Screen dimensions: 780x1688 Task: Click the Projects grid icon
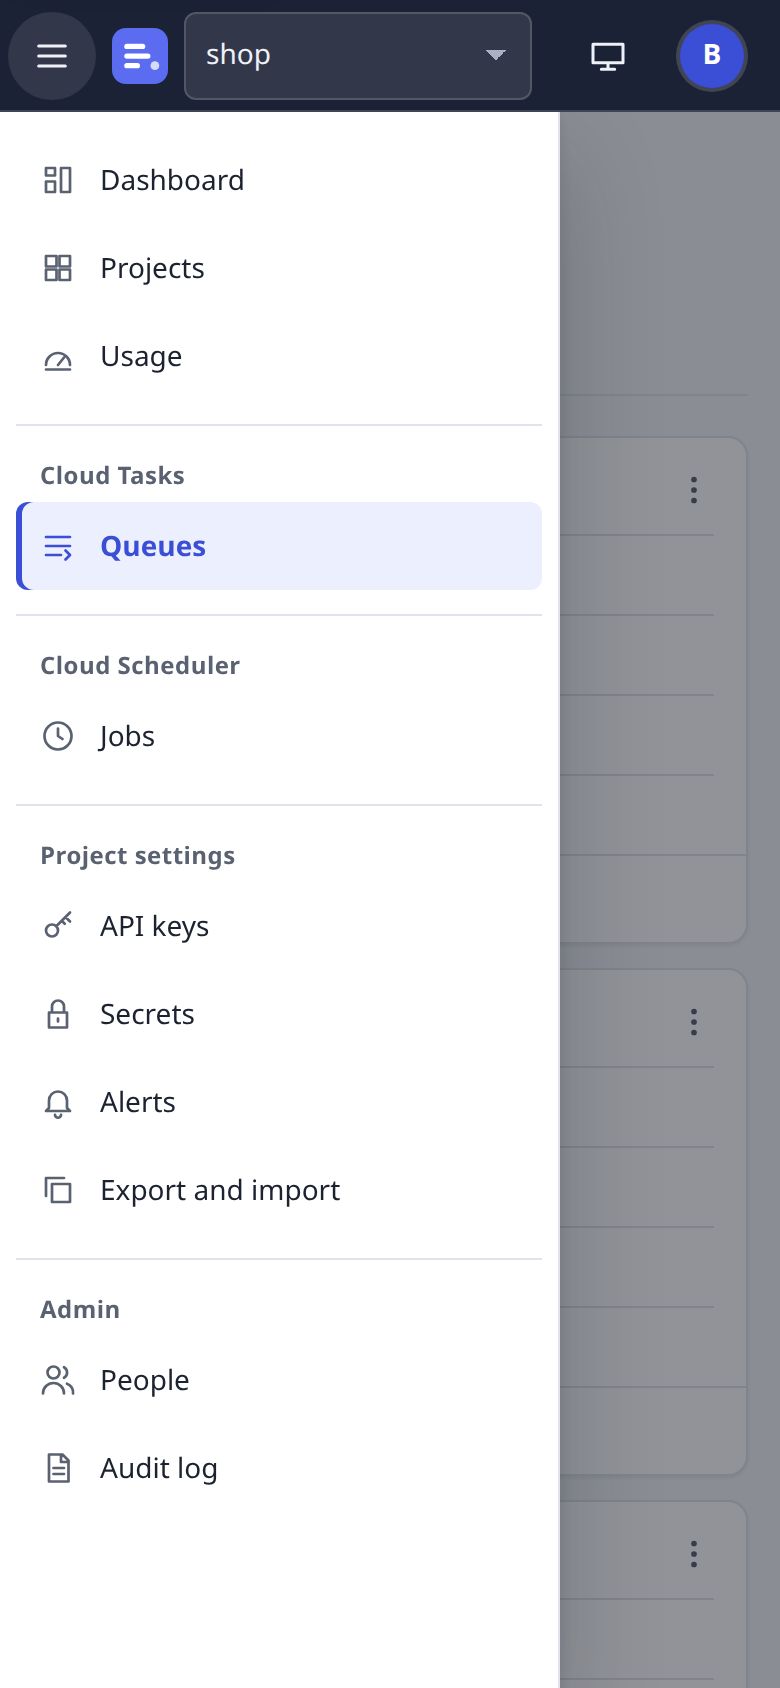click(58, 268)
